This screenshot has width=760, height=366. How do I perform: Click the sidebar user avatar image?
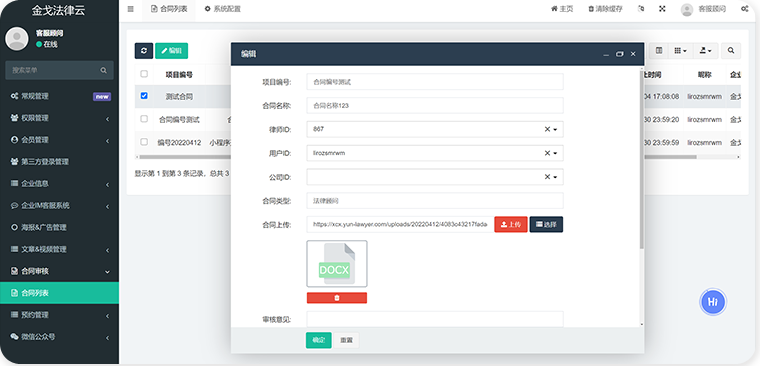17,39
